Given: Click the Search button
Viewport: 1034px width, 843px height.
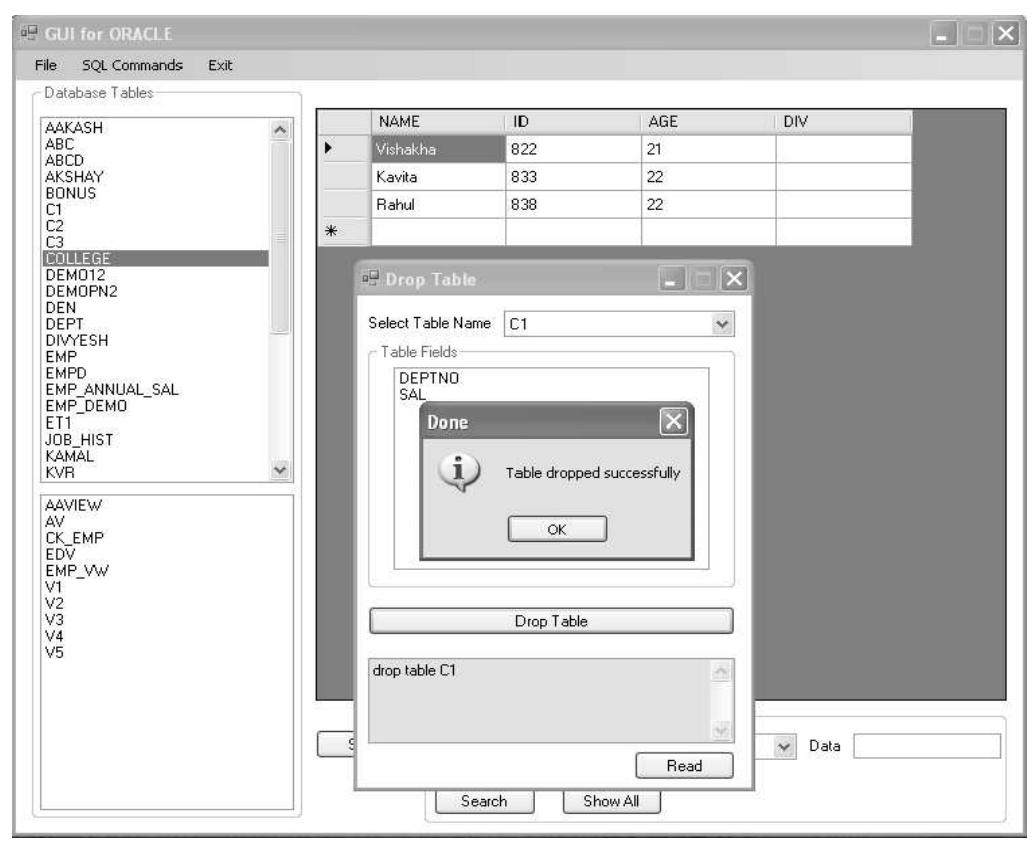Looking at the screenshot, I should point(484,801).
